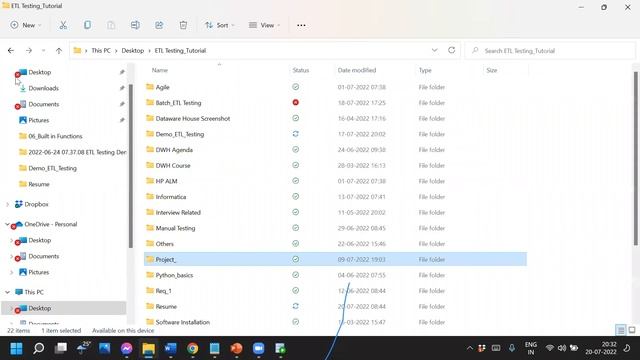Click the Delete trash icon
The width and height of the screenshot is (640, 360).
click(x=183, y=25)
